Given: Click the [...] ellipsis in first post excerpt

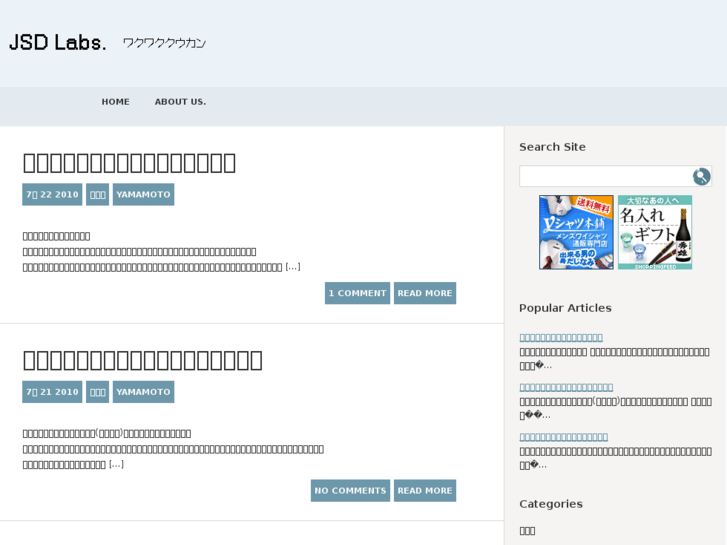Looking at the screenshot, I should click(293, 267).
